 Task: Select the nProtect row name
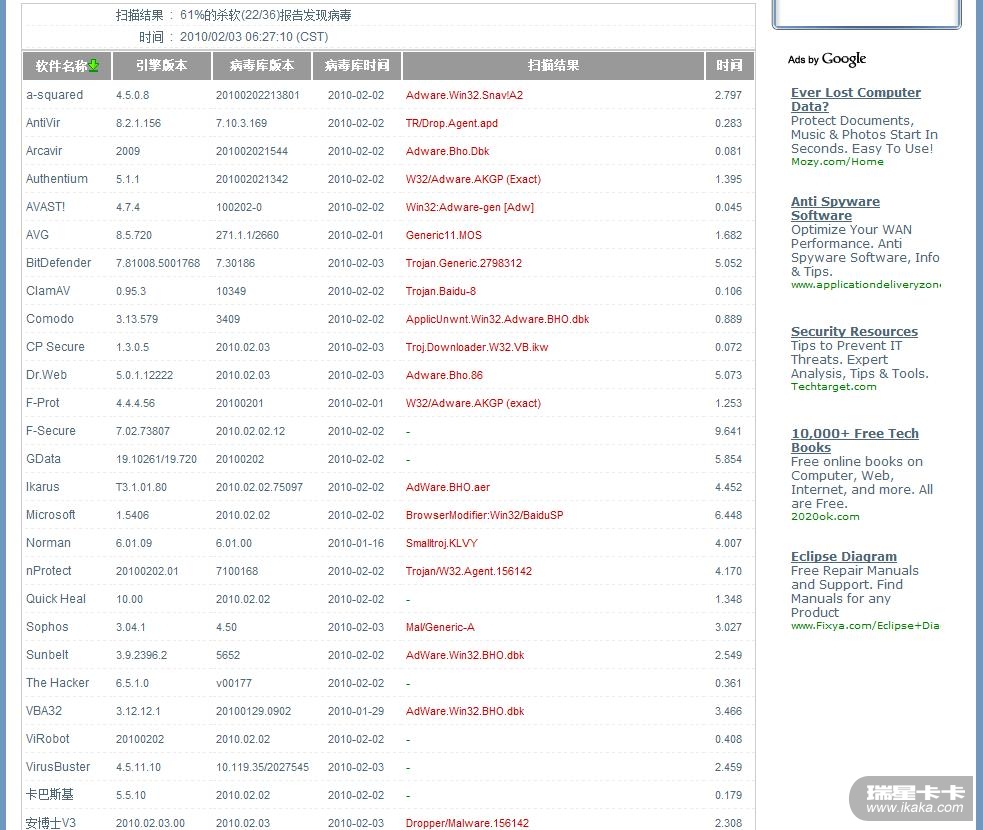pos(49,571)
